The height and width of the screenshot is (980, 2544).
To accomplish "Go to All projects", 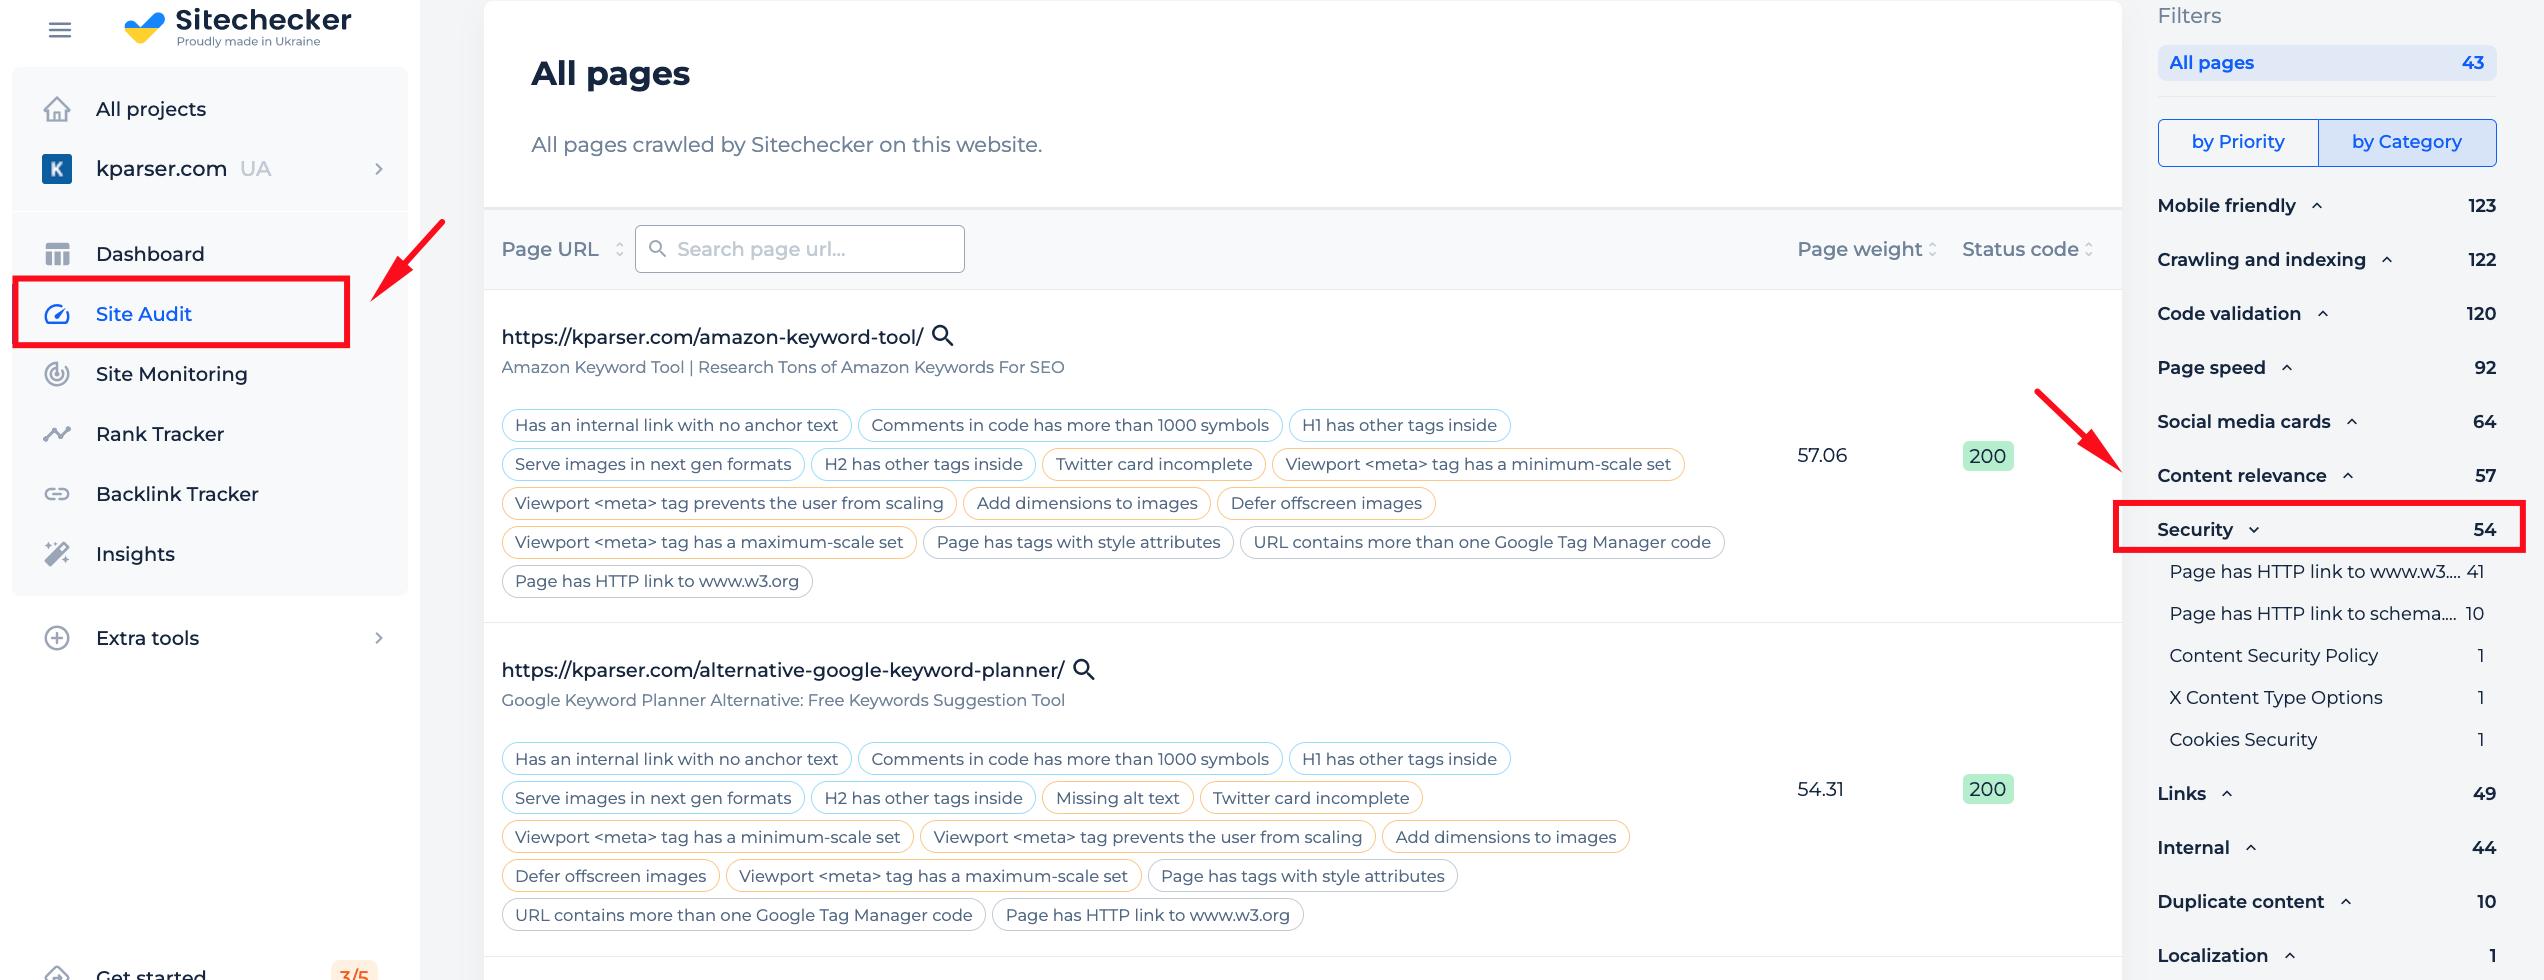I will tap(151, 109).
